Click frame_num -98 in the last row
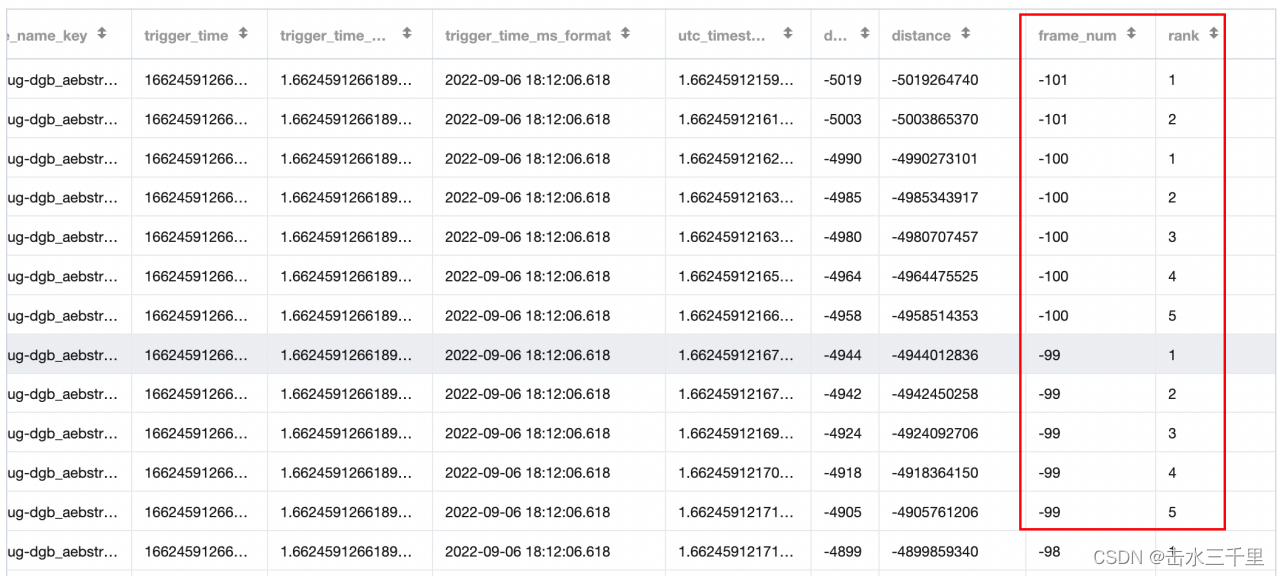 coord(1049,552)
